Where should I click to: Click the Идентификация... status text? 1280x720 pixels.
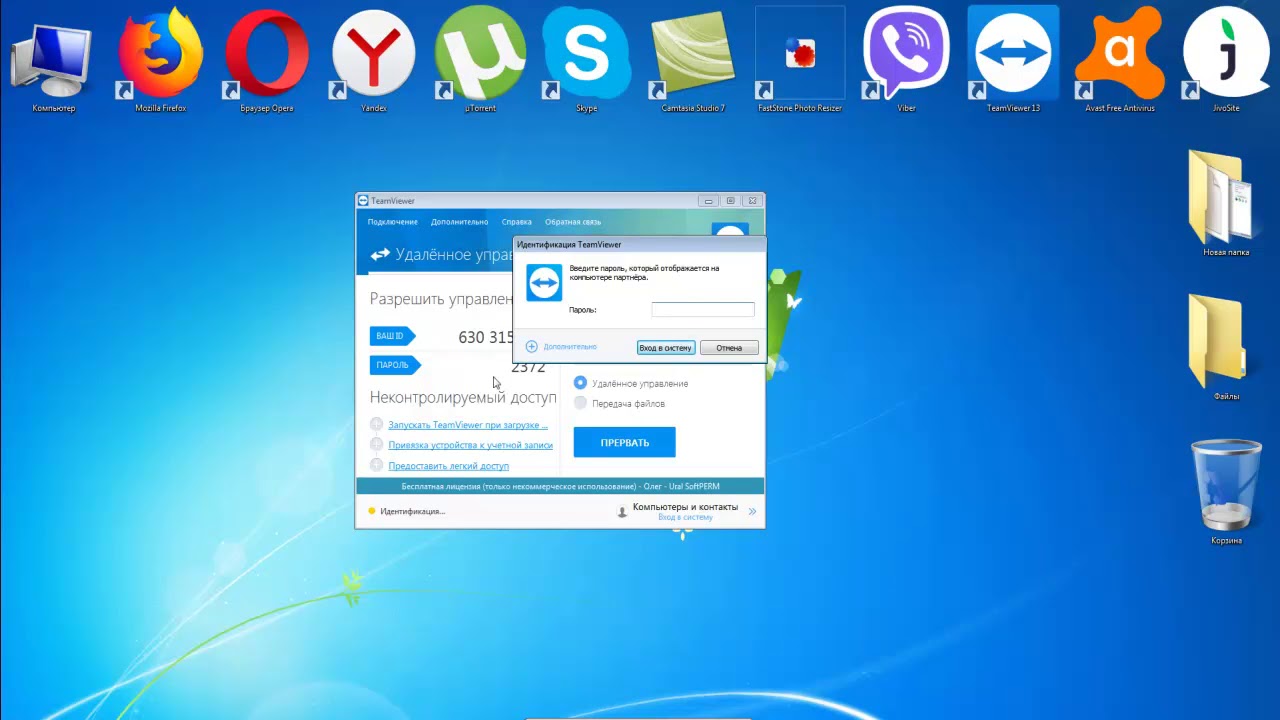[413, 511]
